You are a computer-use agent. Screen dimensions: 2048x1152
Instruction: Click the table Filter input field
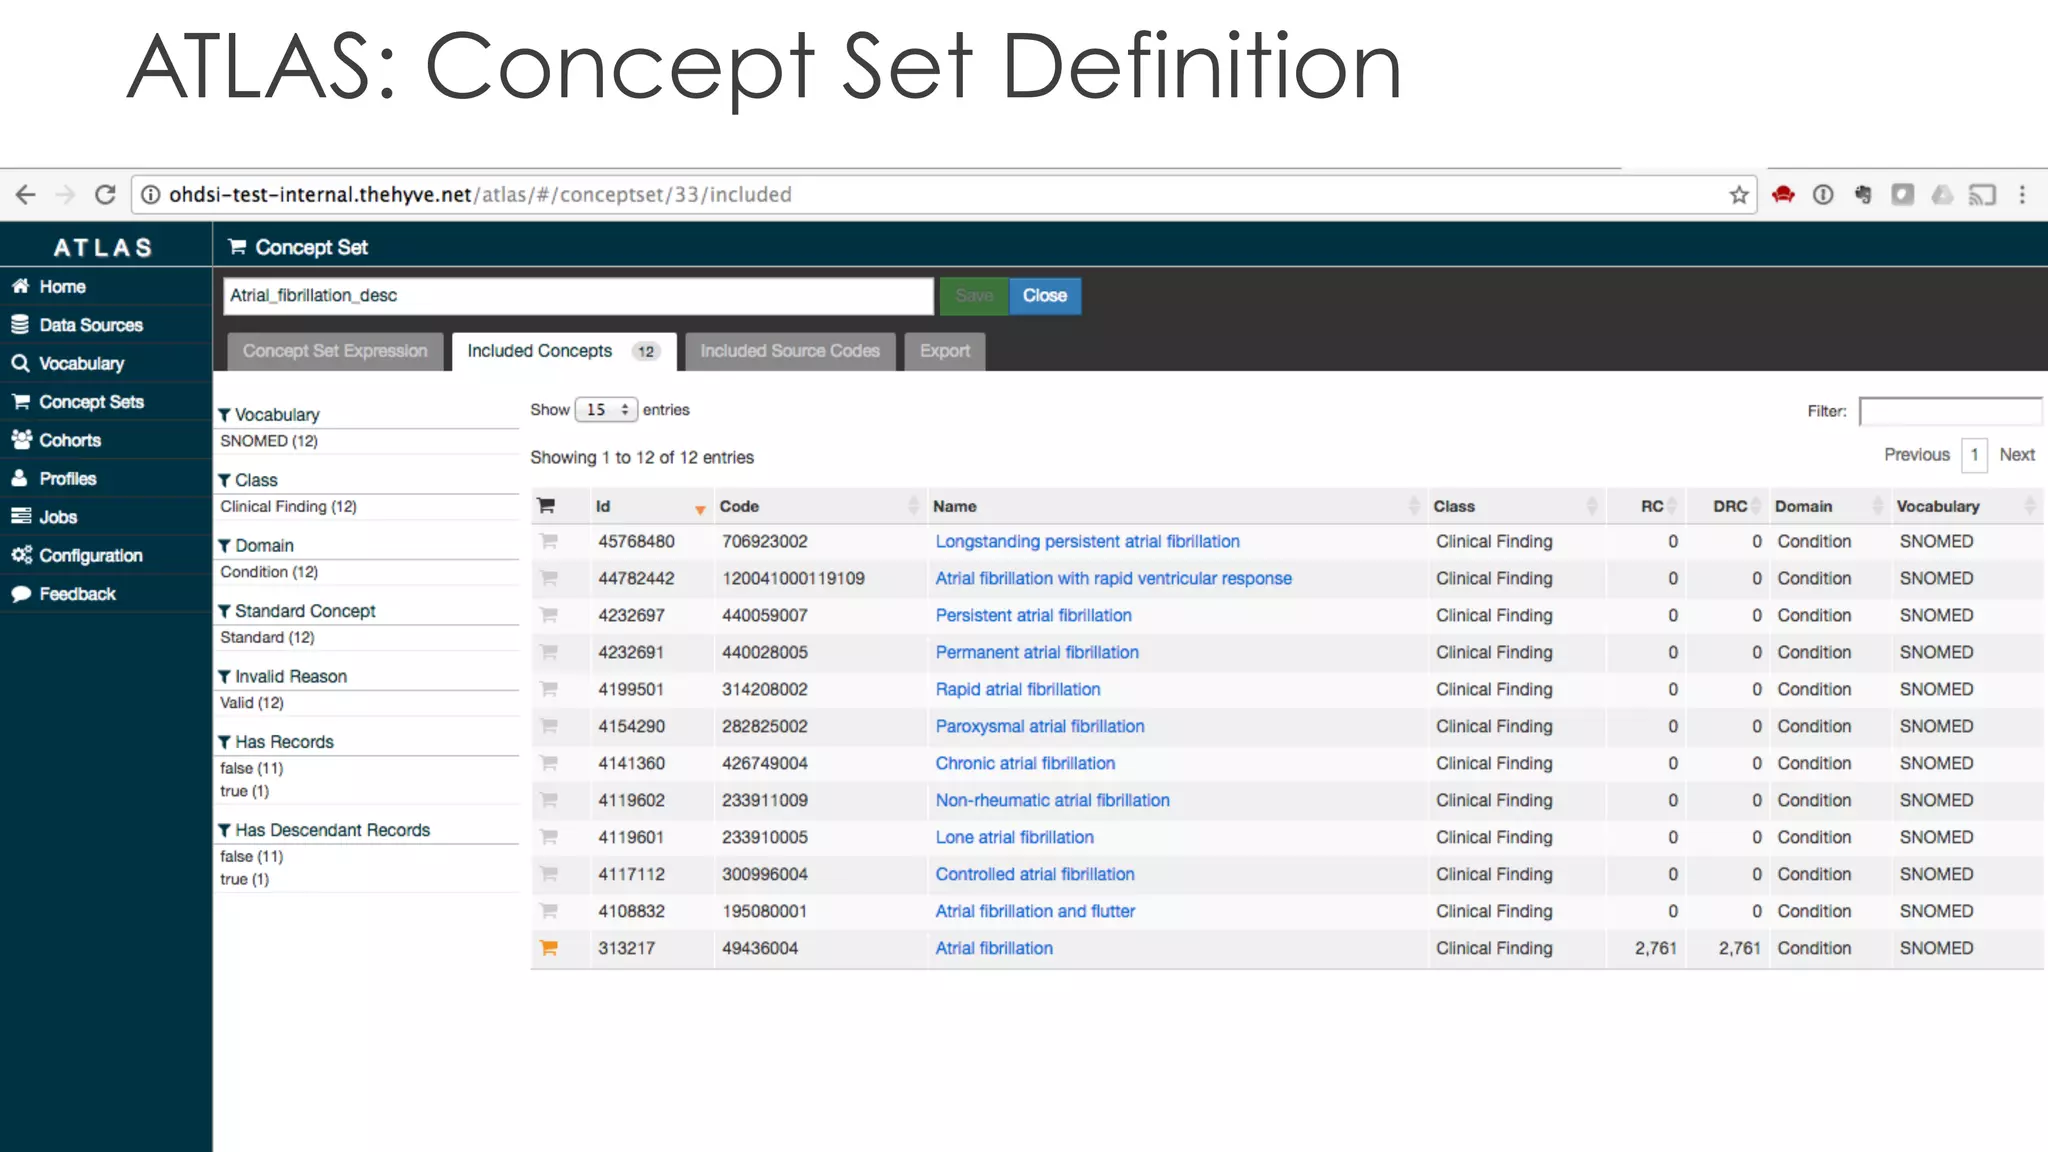pos(1949,411)
